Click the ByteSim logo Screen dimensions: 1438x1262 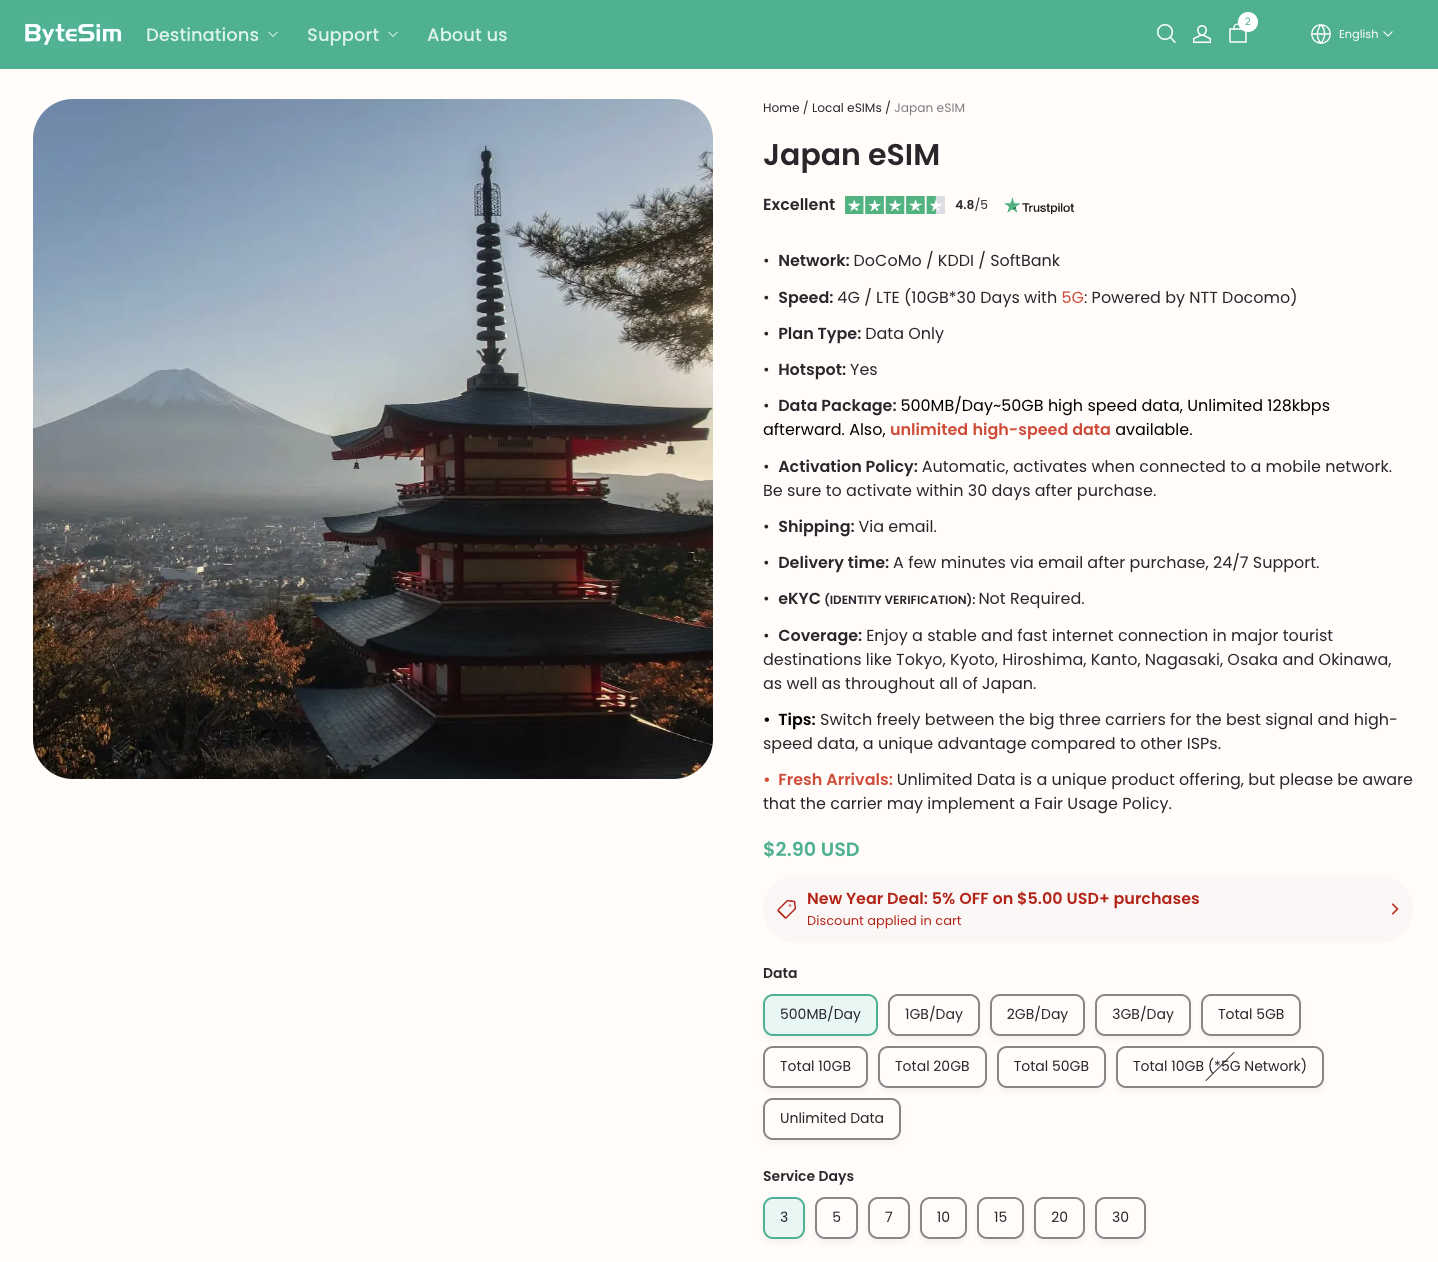click(x=73, y=34)
